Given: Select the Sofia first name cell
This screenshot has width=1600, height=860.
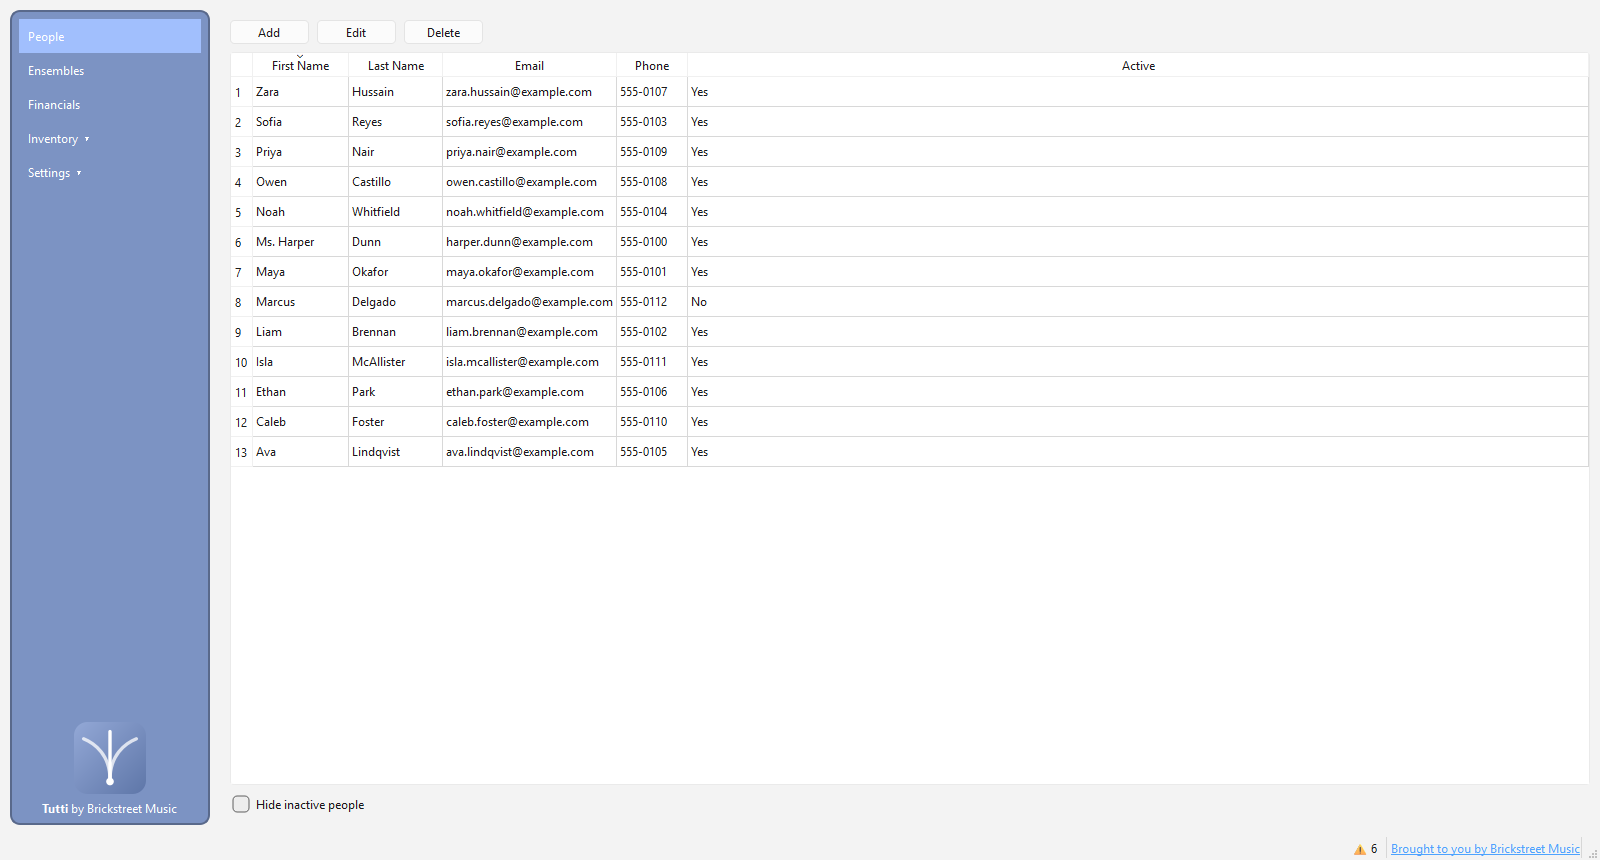Looking at the screenshot, I should [x=300, y=122].
